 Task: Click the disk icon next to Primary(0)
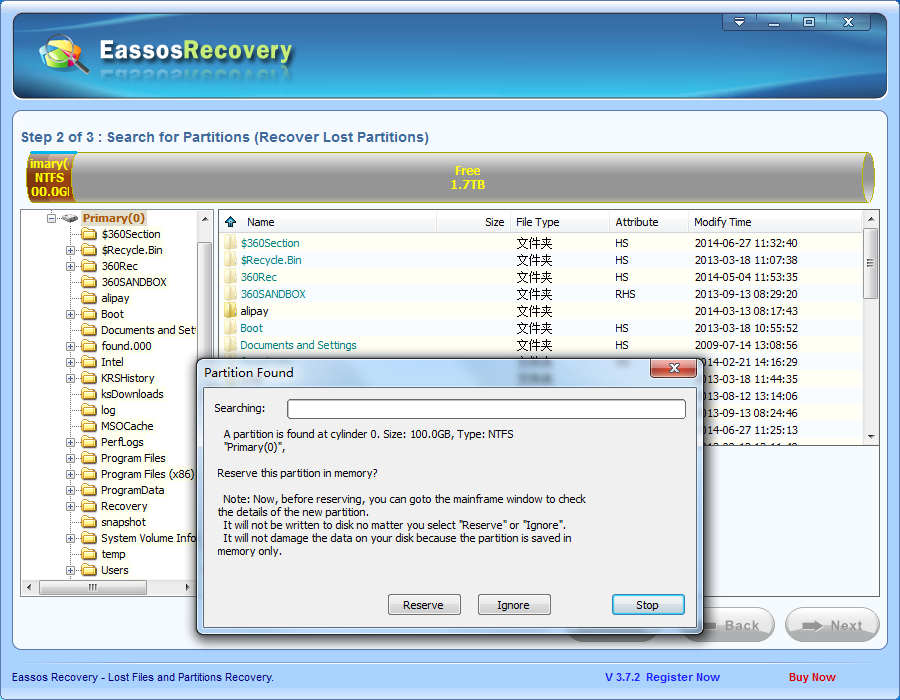coord(70,218)
